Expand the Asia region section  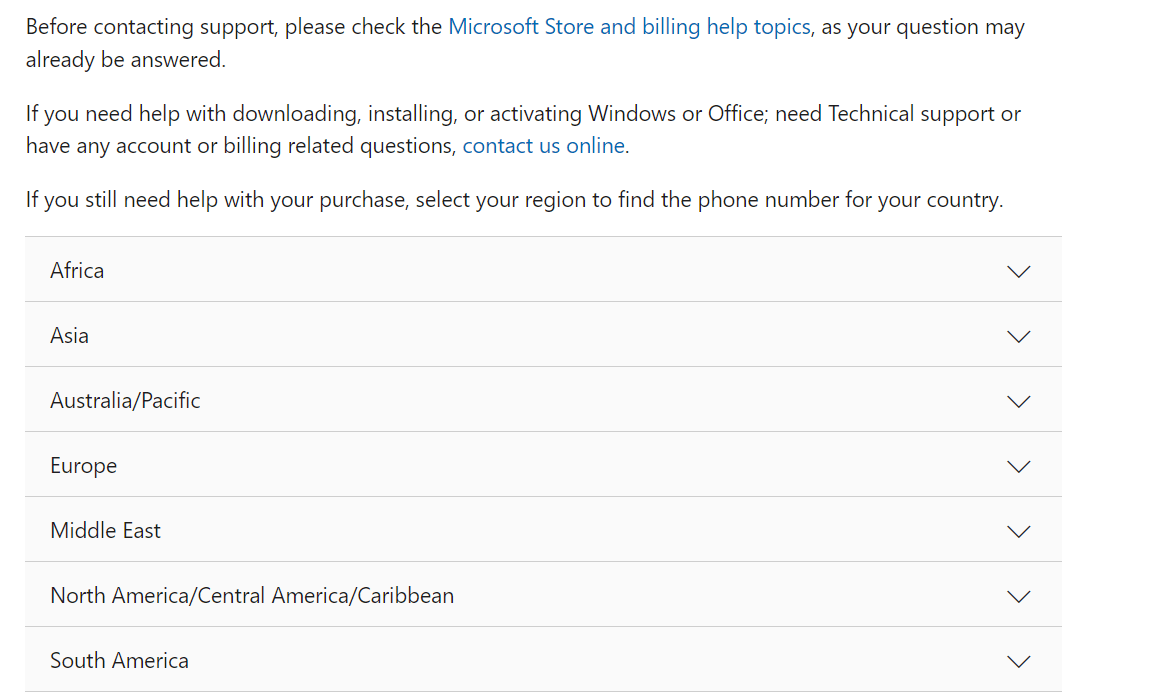70,335
